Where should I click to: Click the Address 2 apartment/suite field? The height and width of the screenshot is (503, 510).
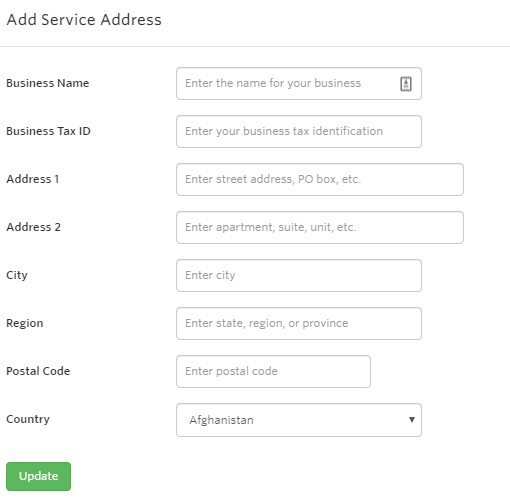[x=320, y=227]
